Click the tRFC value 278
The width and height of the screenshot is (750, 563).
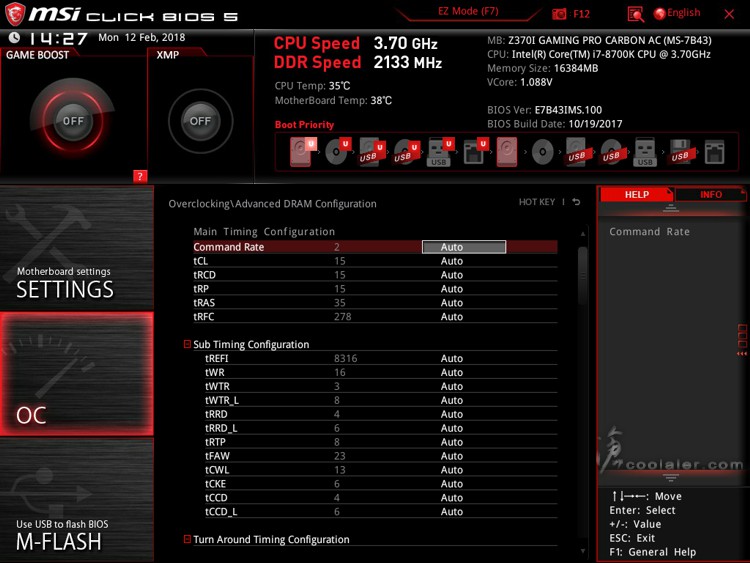[x=342, y=316]
